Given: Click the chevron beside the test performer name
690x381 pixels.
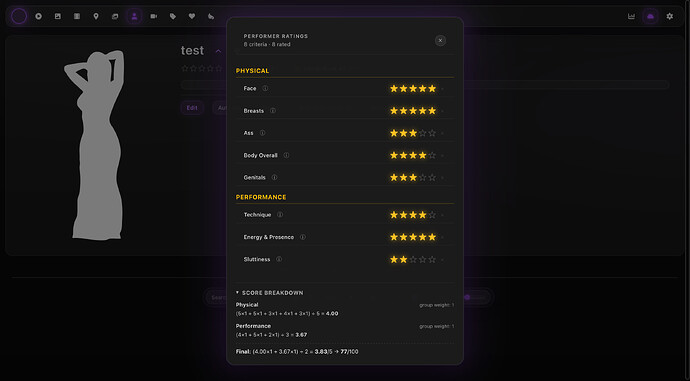Looking at the screenshot, I should coord(218,51).
